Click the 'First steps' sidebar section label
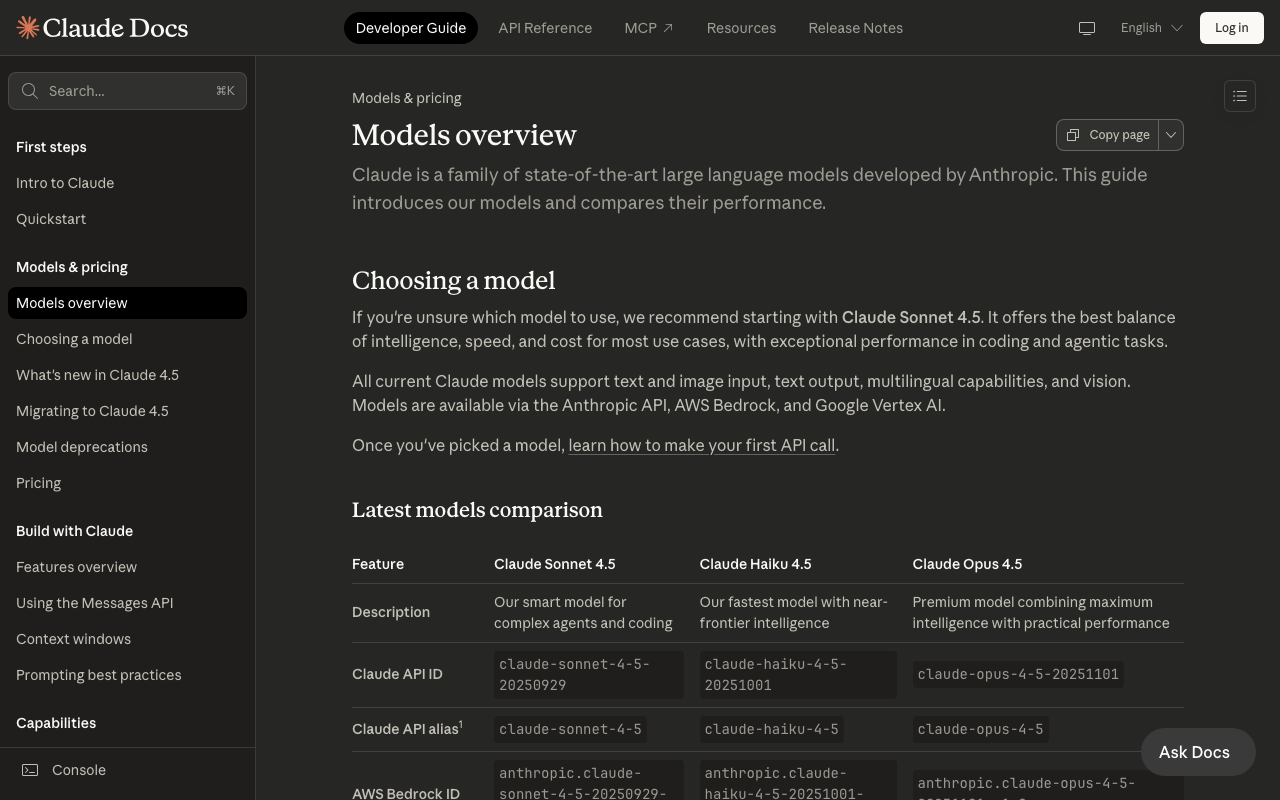 click(x=51, y=147)
